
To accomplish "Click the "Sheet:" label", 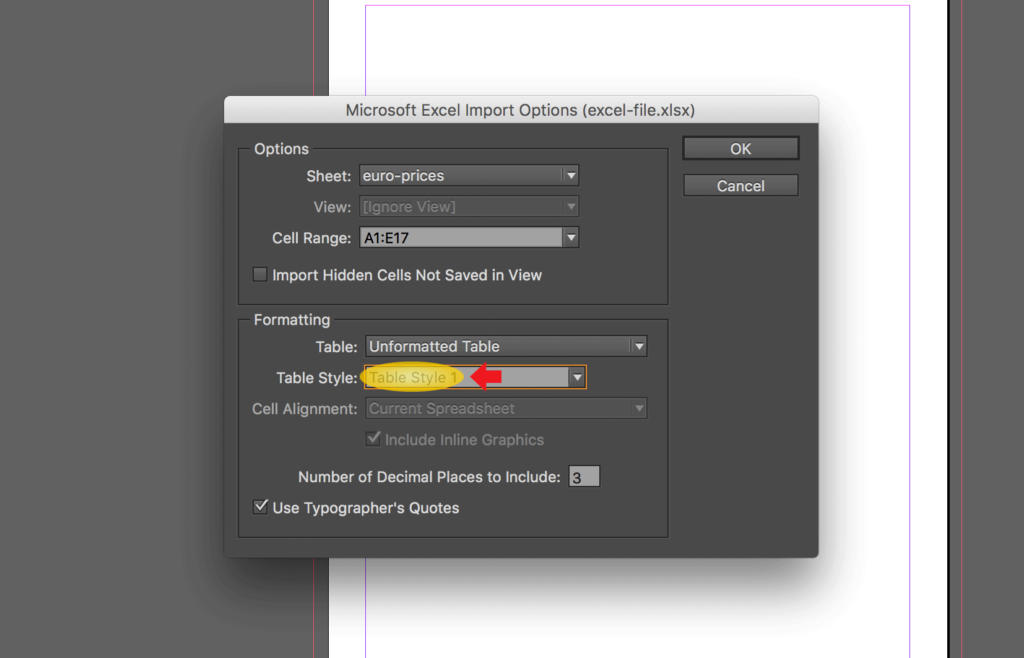I will 328,176.
